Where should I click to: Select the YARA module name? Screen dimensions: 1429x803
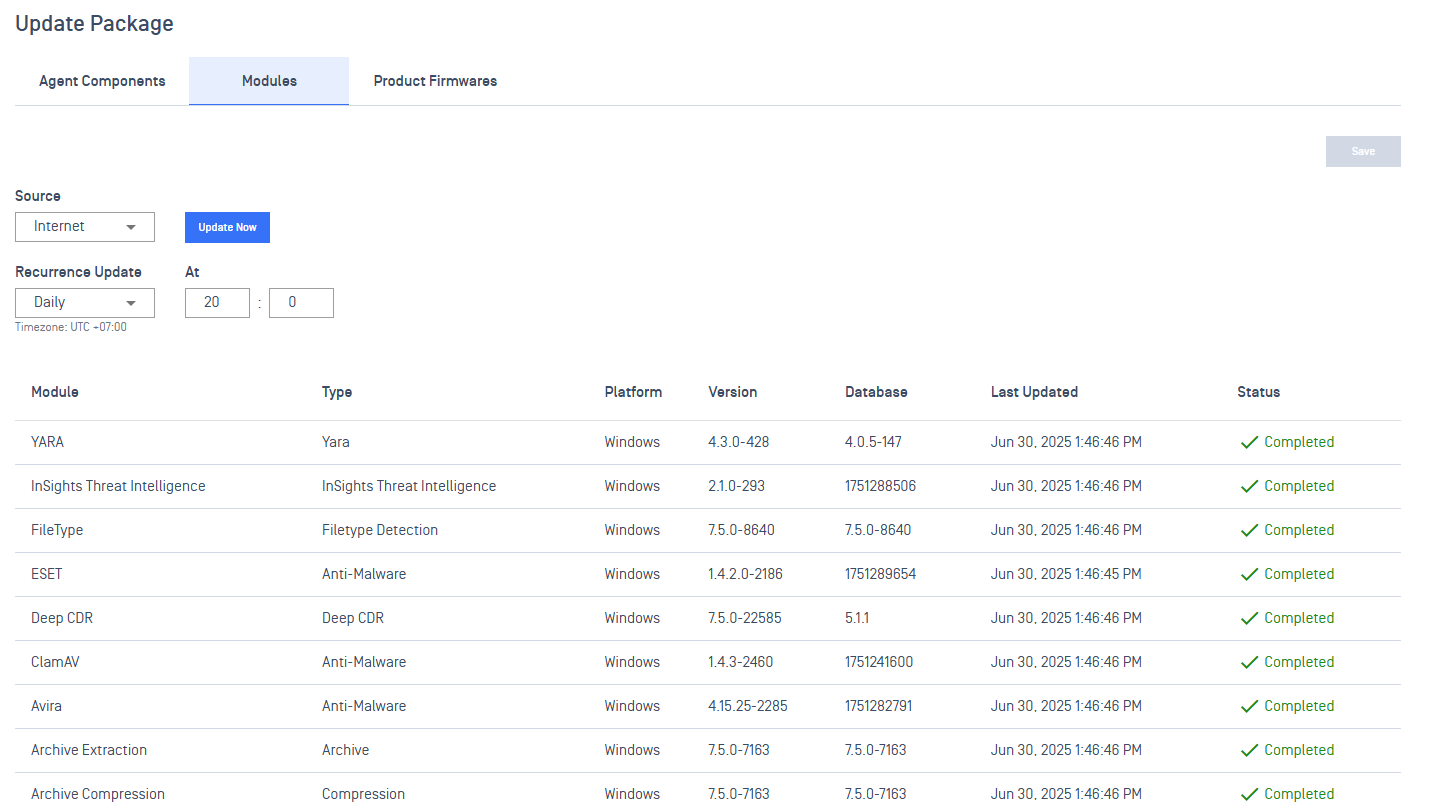point(47,442)
